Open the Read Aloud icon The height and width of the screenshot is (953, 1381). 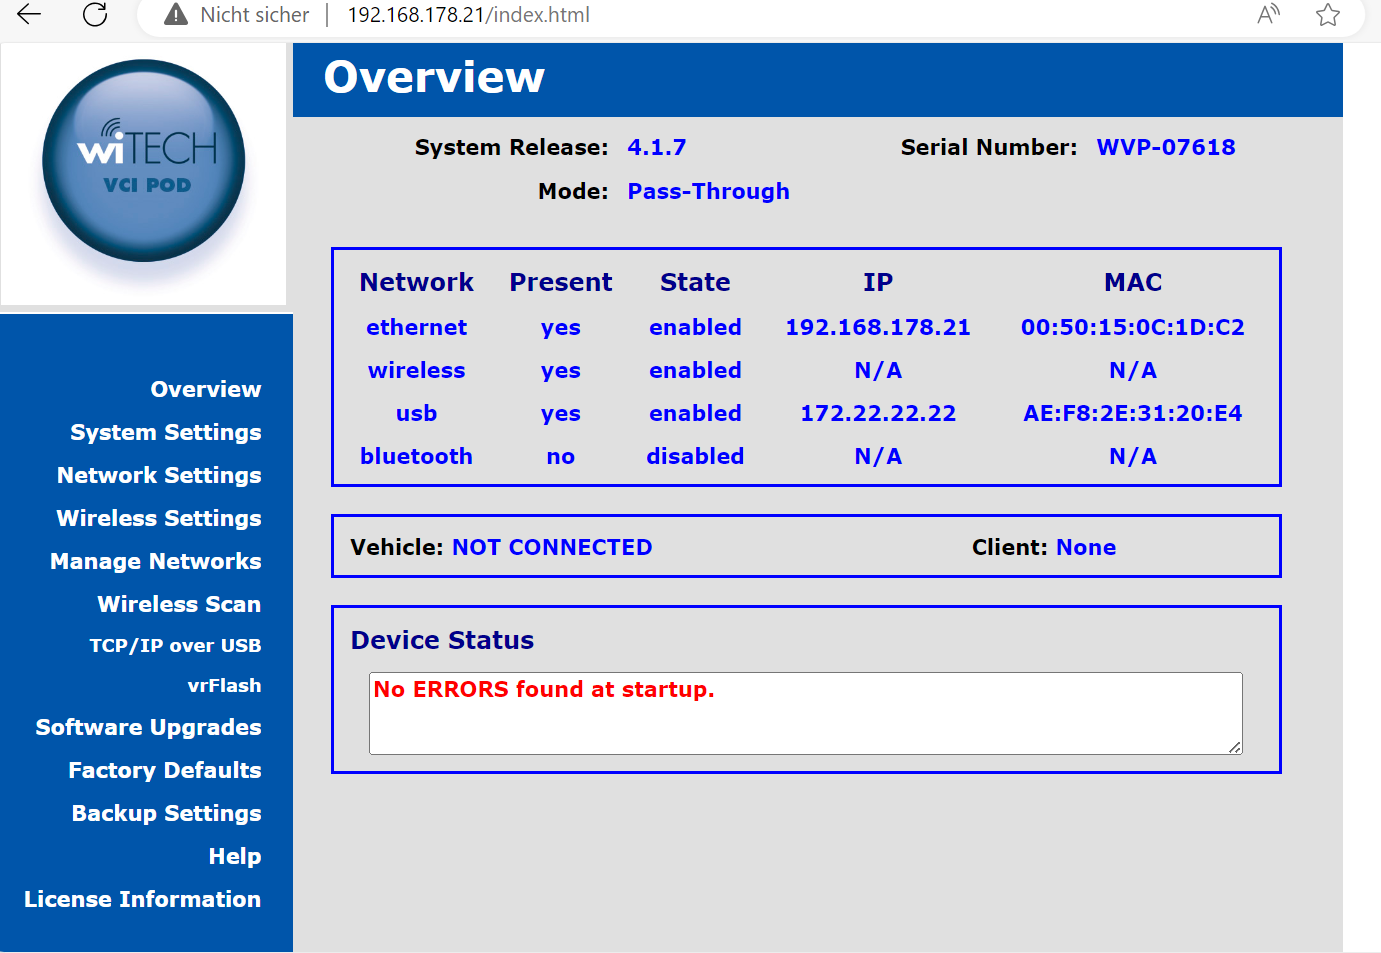(x=1268, y=14)
